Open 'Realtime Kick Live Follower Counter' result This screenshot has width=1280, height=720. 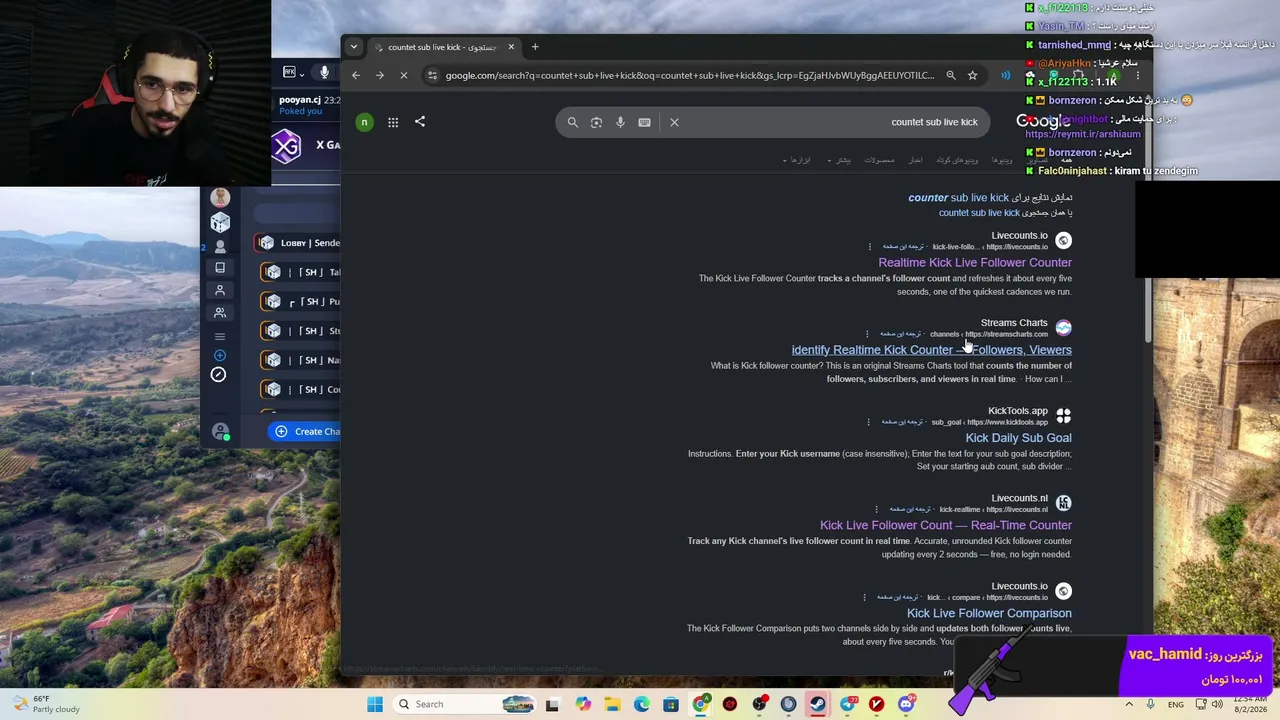click(x=975, y=262)
